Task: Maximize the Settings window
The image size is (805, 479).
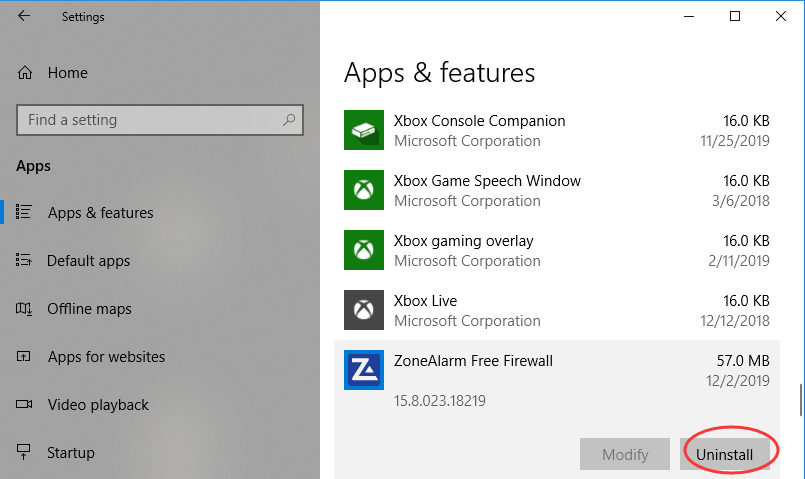Action: pyautogui.click(x=735, y=16)
